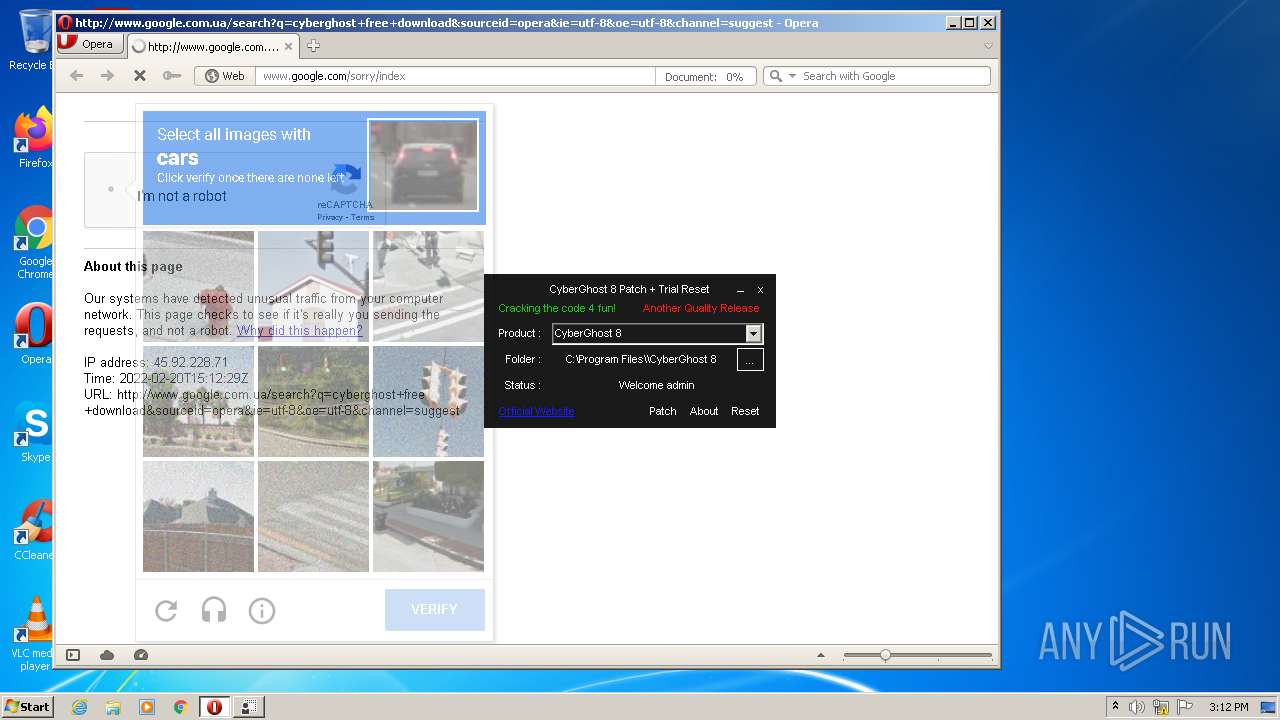Open the Skype desktop shortcut
This screenshot has width=1280, height=720.
35,432
